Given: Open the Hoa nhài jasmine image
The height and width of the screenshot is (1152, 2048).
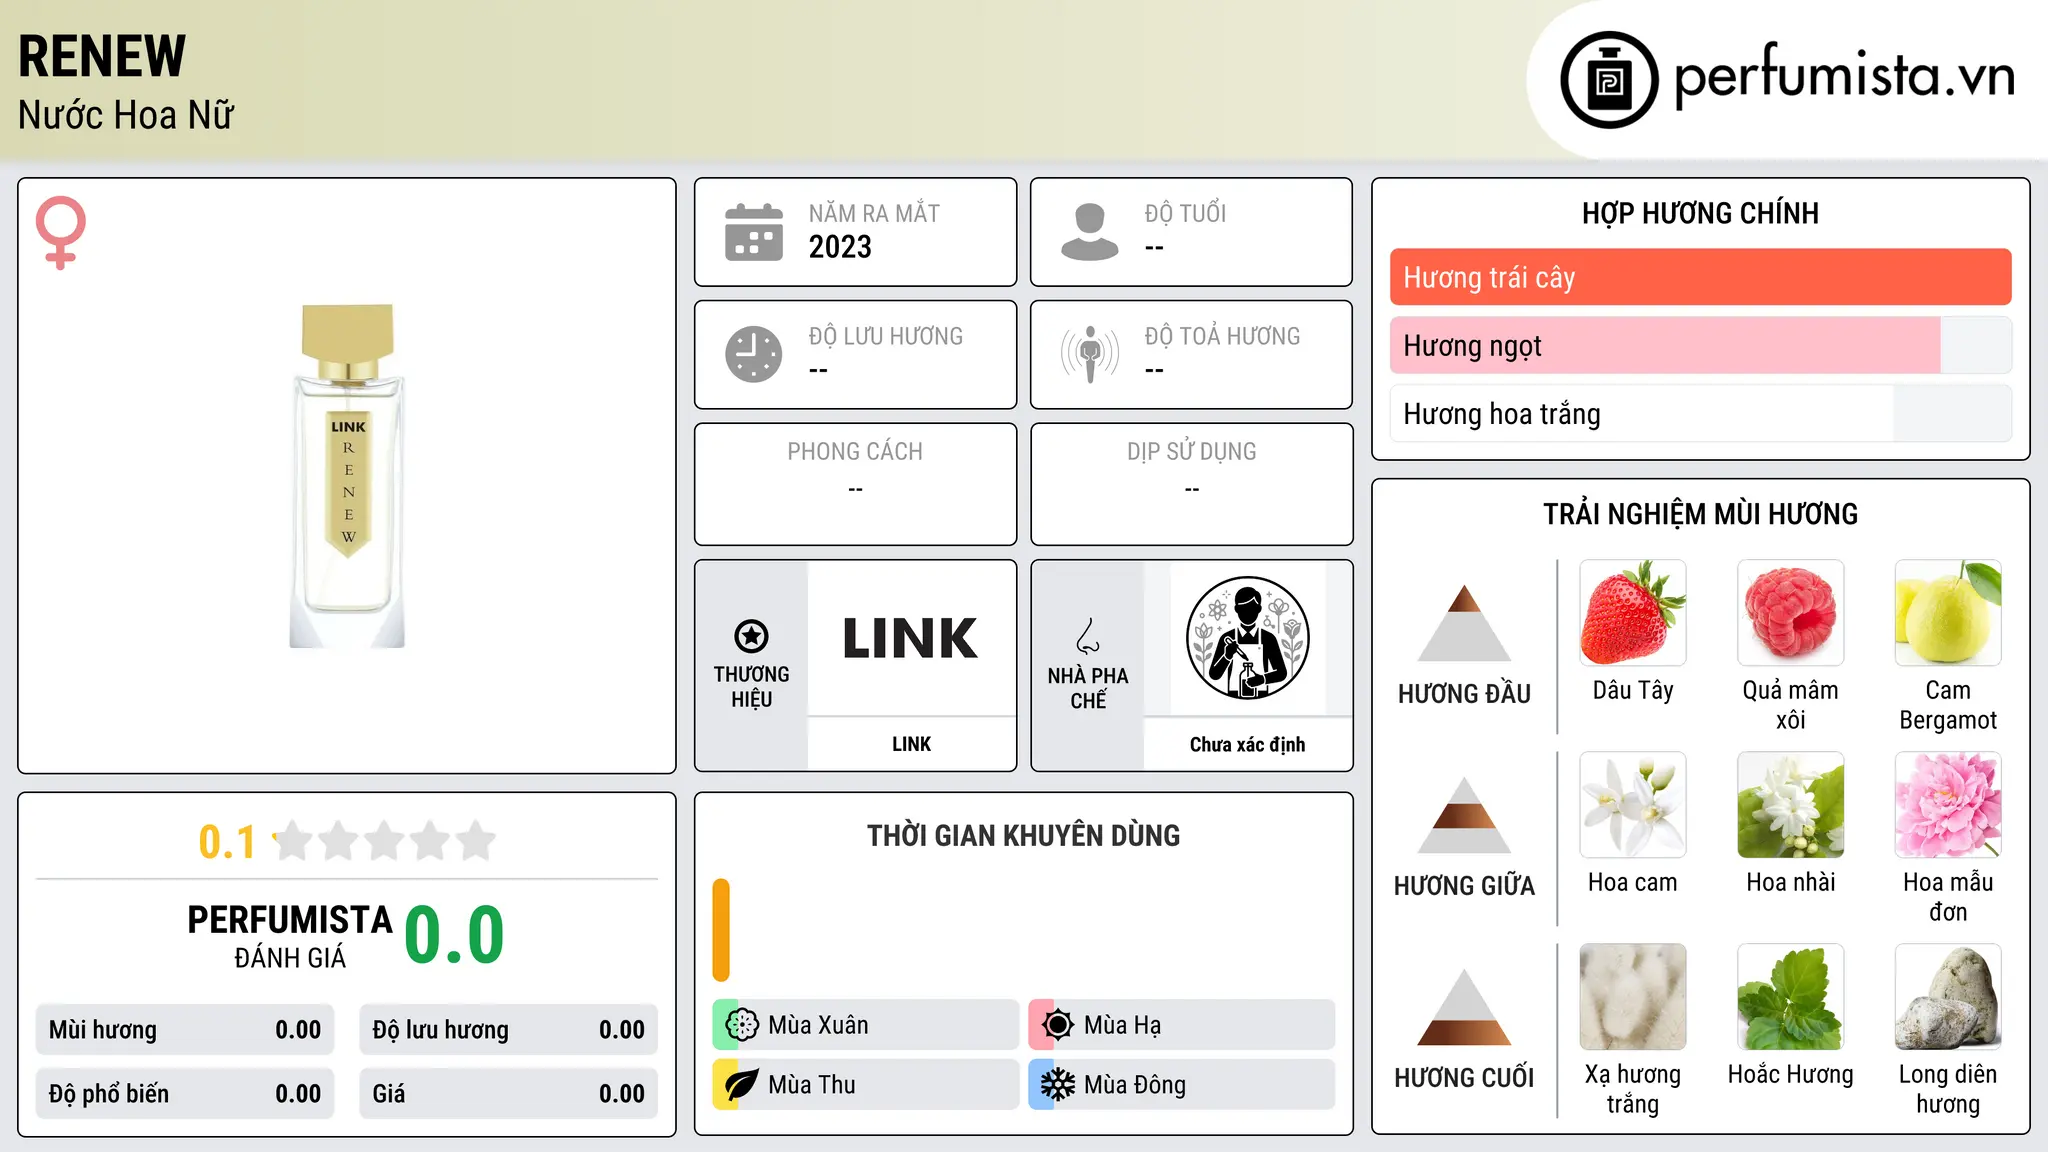Looking at the screenshot, I should (1791, 805).
